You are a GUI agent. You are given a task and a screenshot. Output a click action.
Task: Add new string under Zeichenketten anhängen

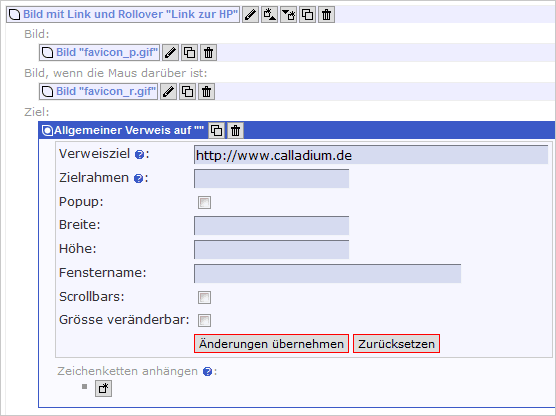[104, 388]
